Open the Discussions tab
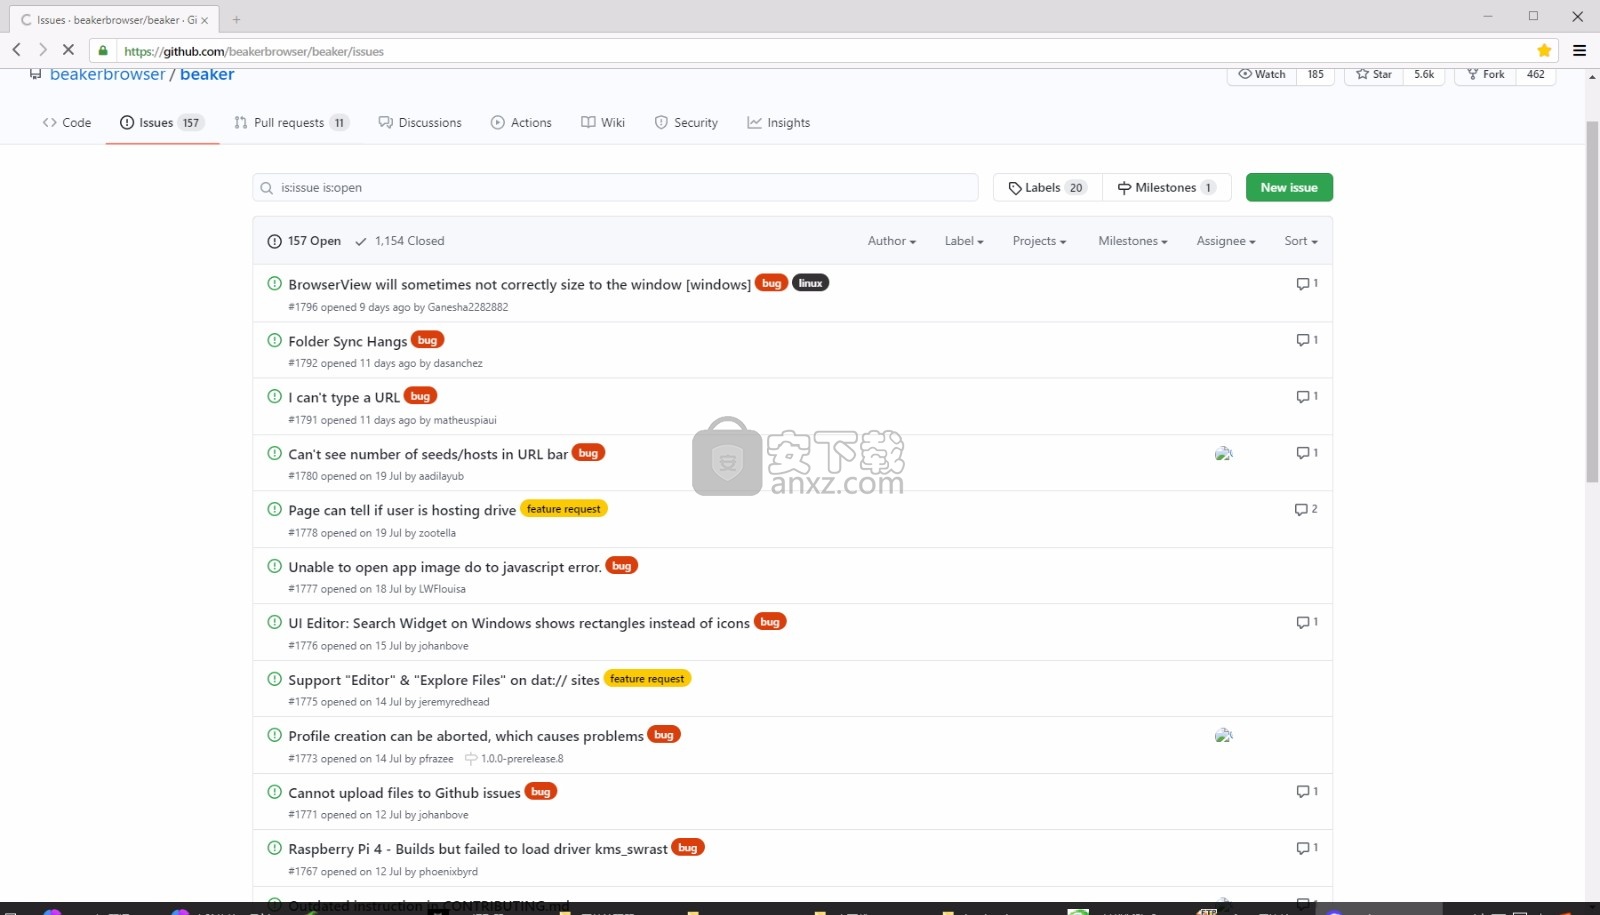This screenshot has width=1600, height=915. 420,123
